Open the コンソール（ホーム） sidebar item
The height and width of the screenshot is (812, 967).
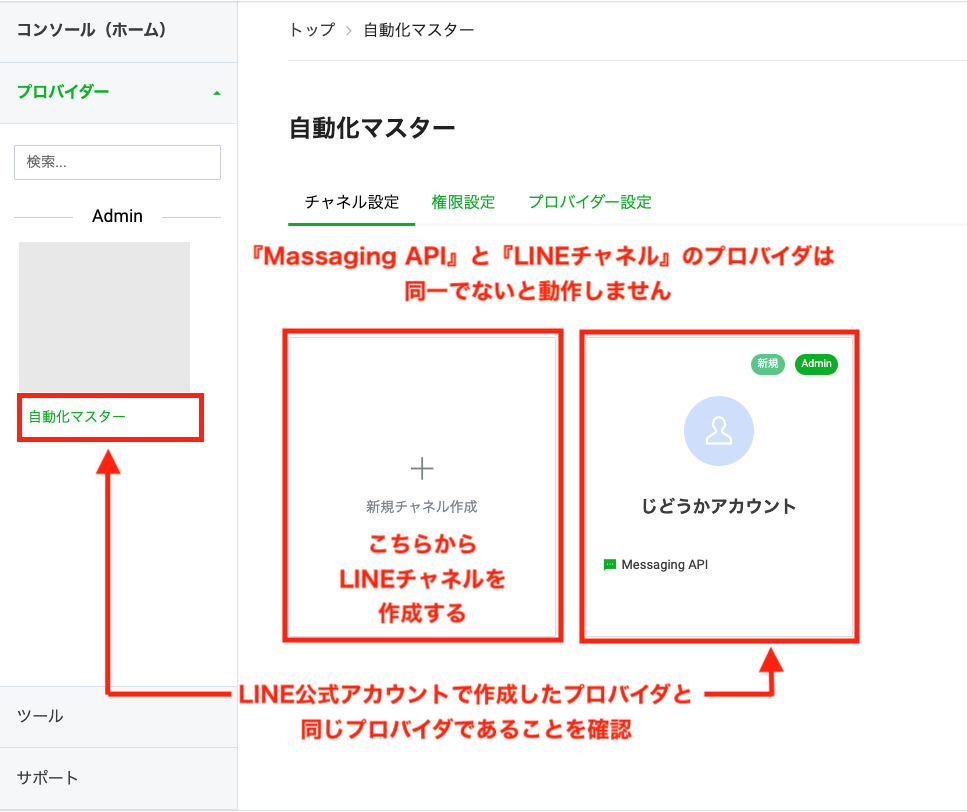tap(91, 30)
